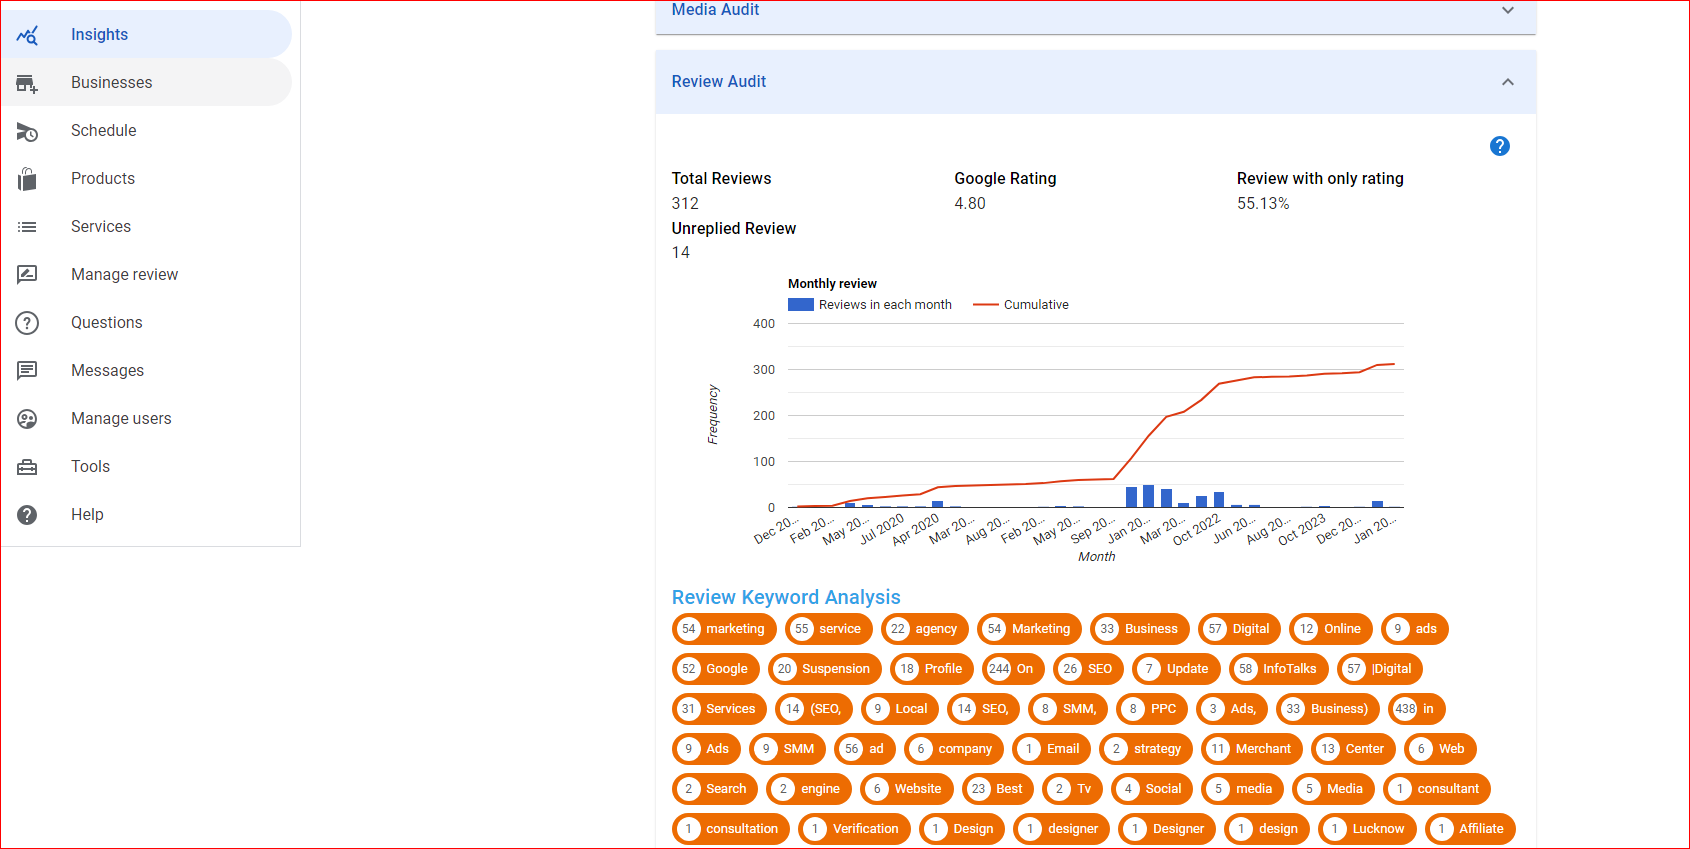
Task: Select the 'Verification' keyword chip
Action: 854,829
